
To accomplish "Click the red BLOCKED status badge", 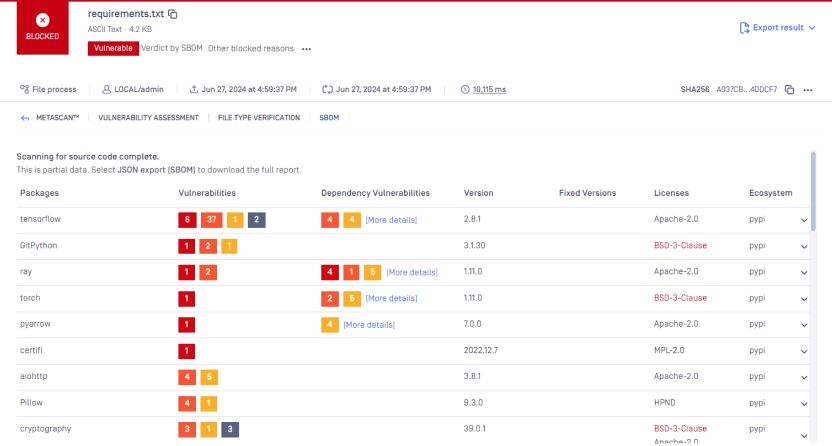I will 42,28.
